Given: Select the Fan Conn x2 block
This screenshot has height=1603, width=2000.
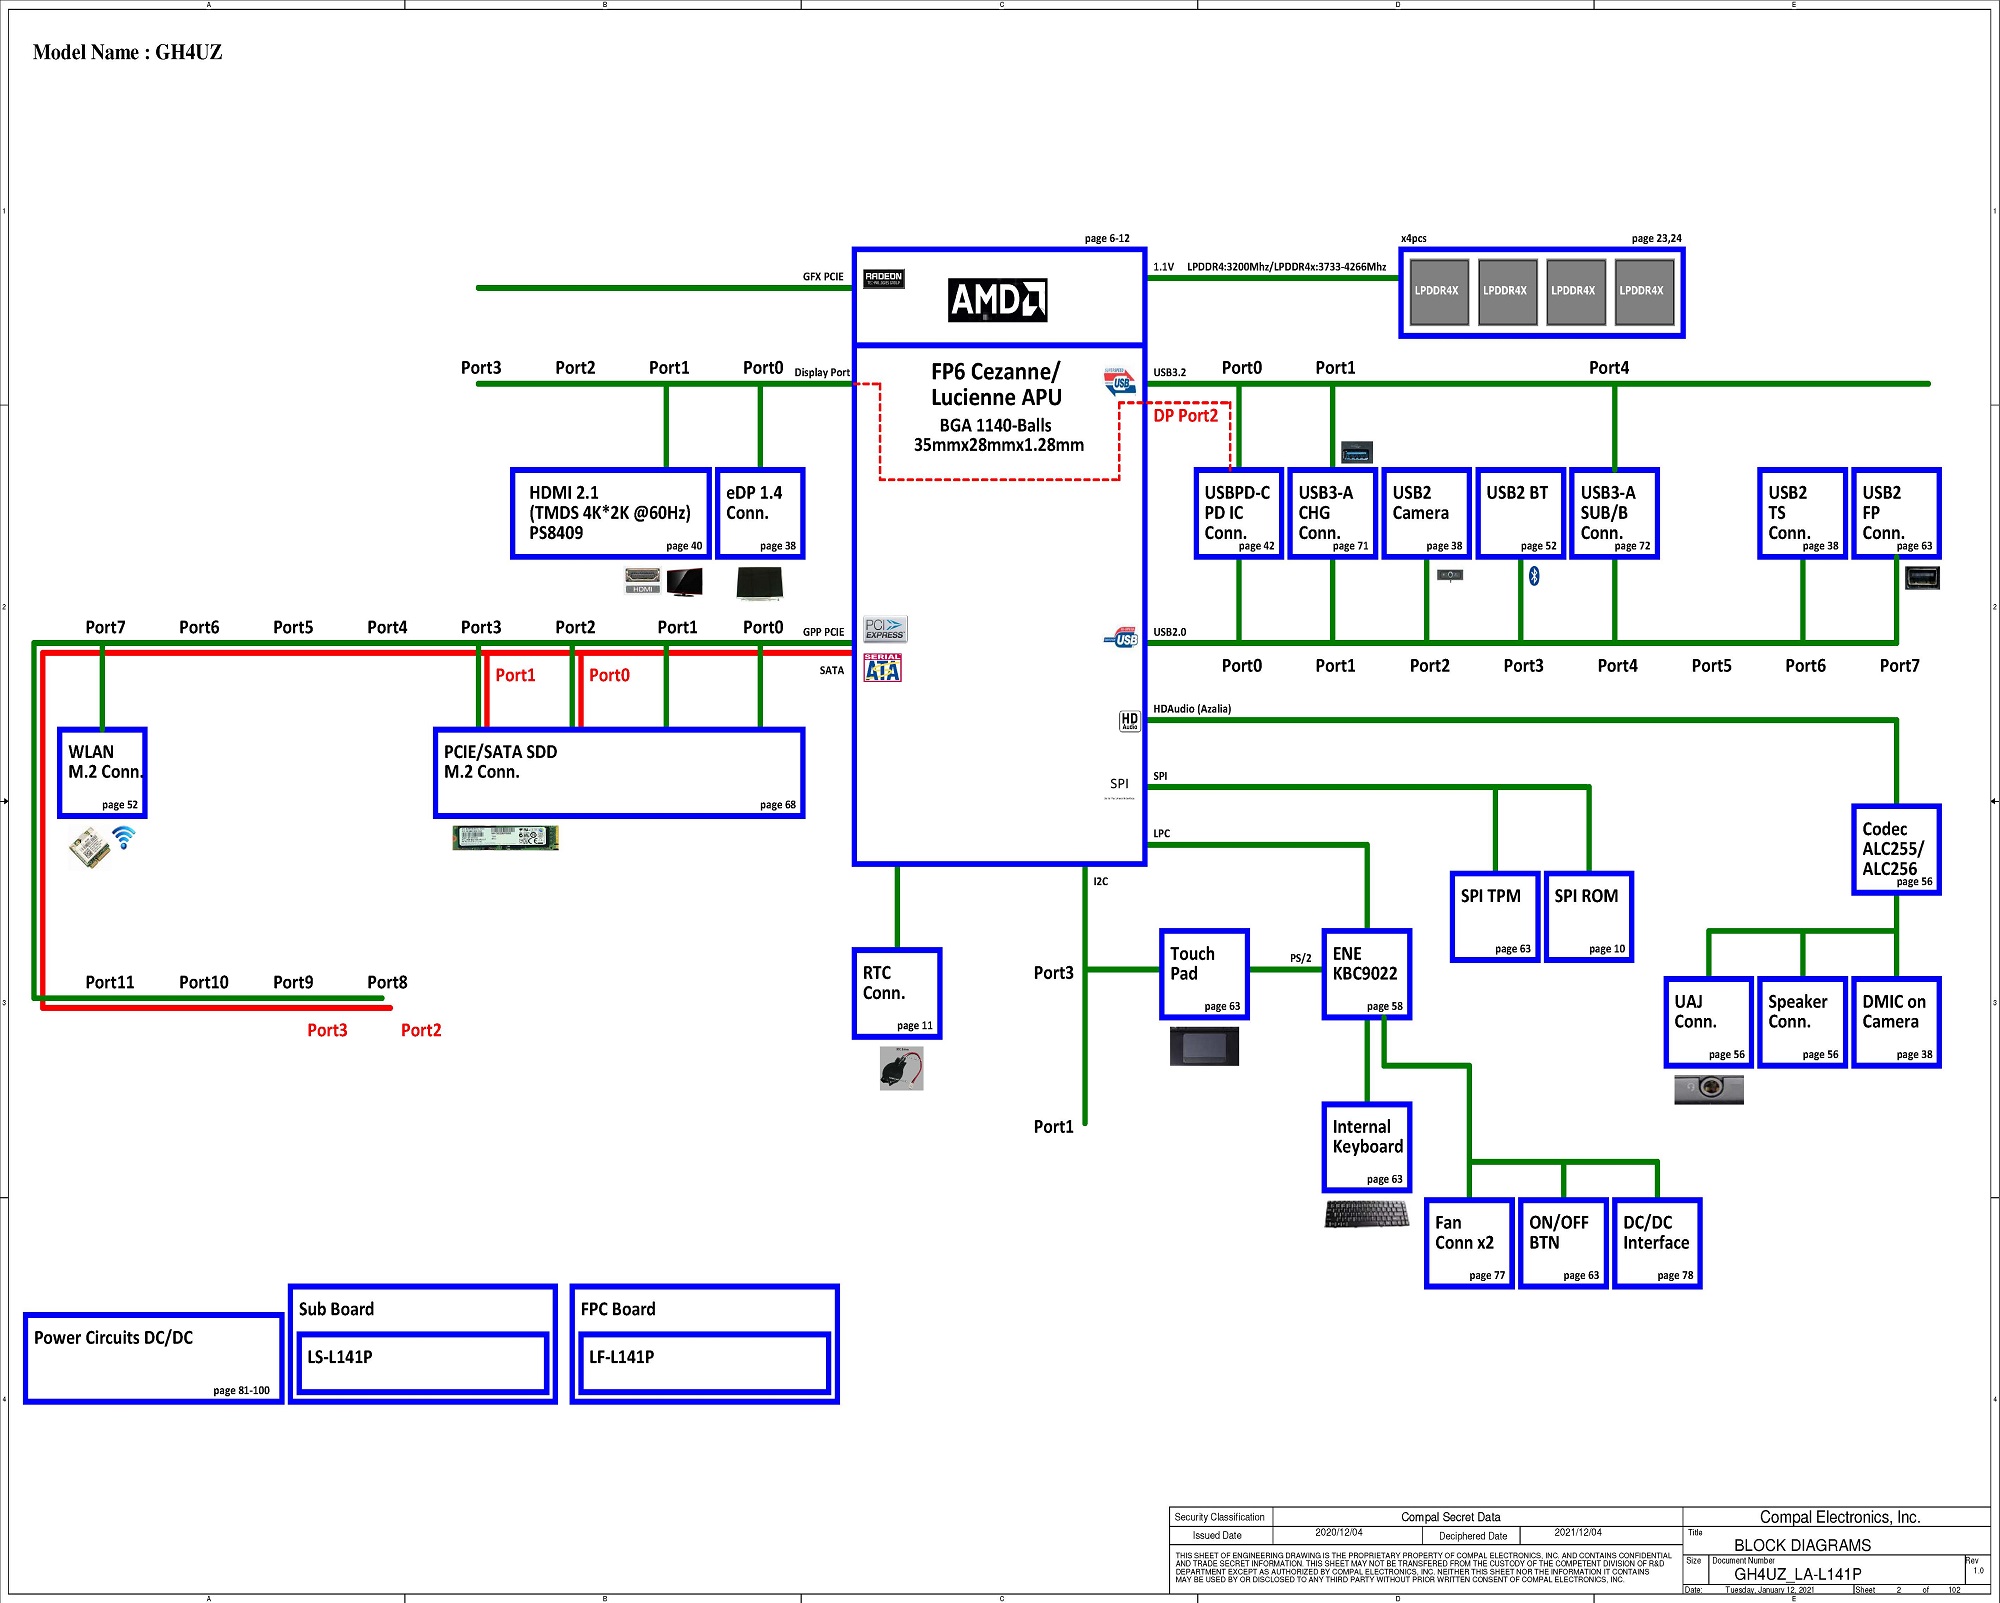Looking at the screenshot, I should click(x=1469, y=1244).
